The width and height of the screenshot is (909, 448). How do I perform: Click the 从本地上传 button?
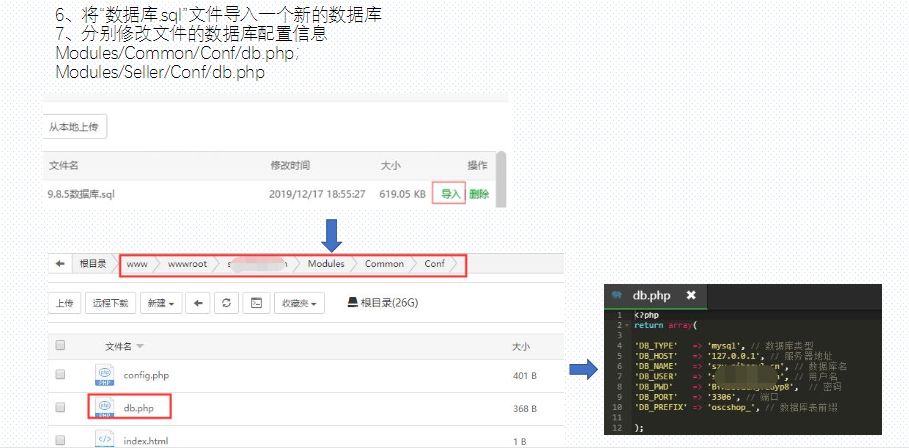pos(74,127)
